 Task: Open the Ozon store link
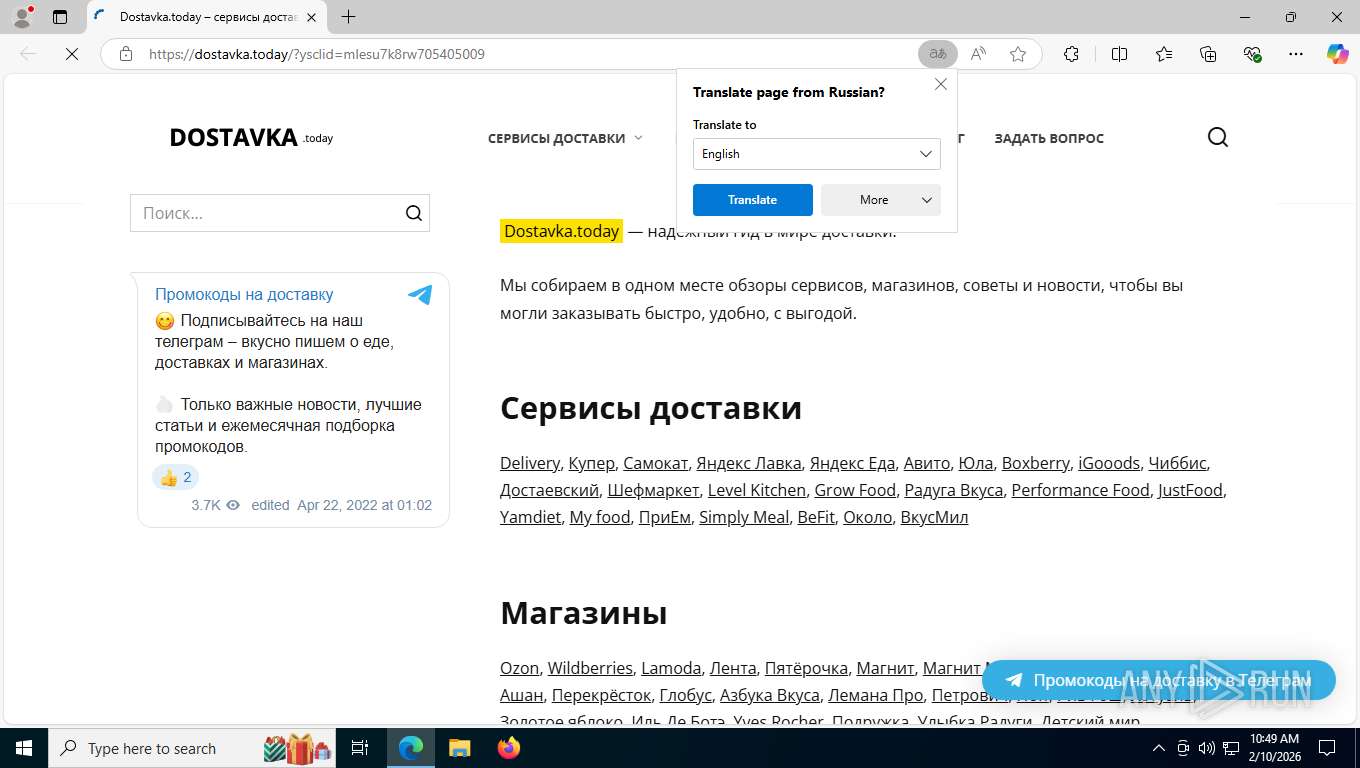[520, 668]
